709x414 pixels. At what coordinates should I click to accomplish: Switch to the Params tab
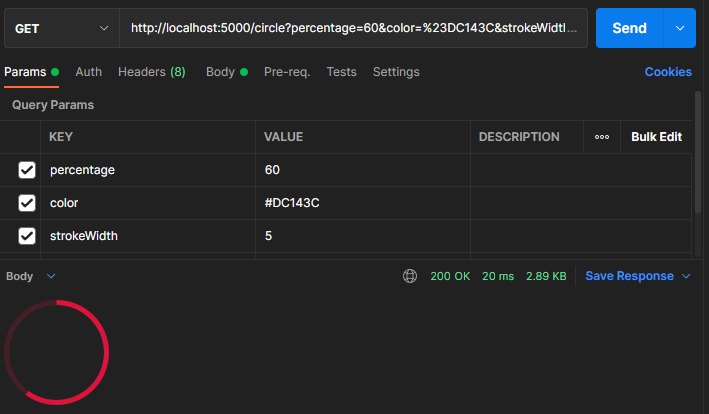(31, 72)
